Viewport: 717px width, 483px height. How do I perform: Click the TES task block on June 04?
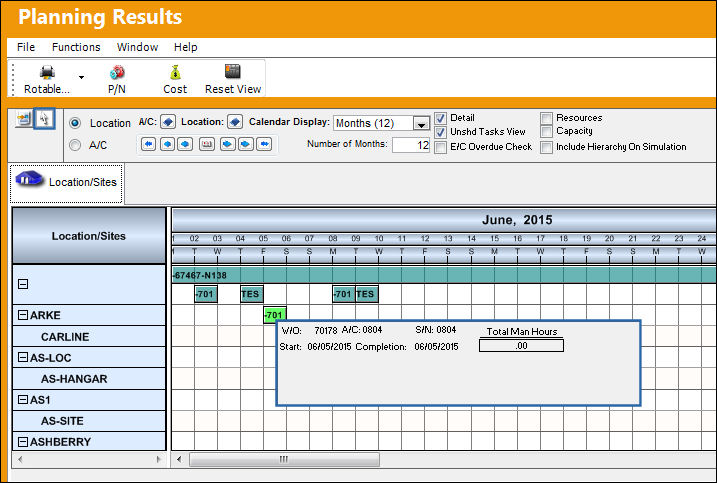[252, 294]
